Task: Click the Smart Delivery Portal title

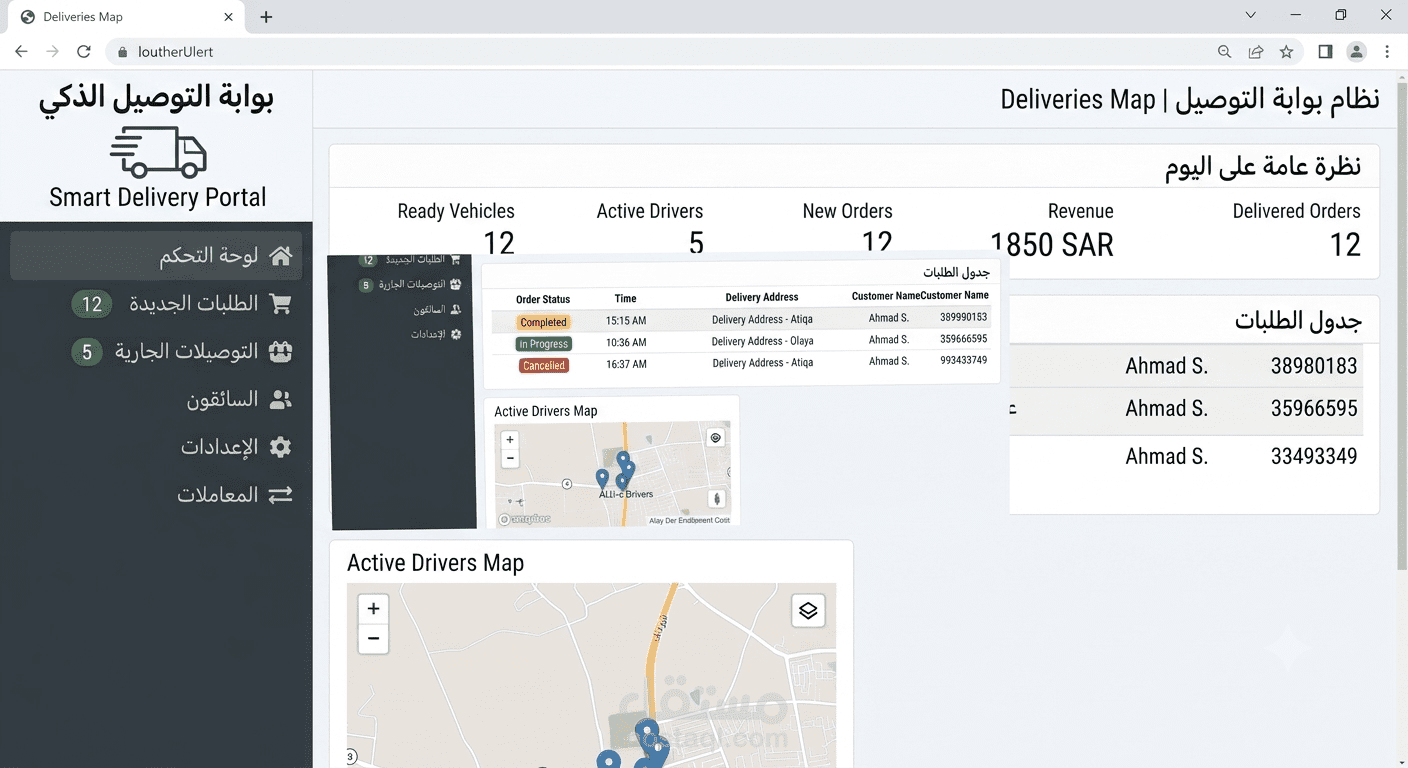Action: pyautogui.click(x=158, y=197)
